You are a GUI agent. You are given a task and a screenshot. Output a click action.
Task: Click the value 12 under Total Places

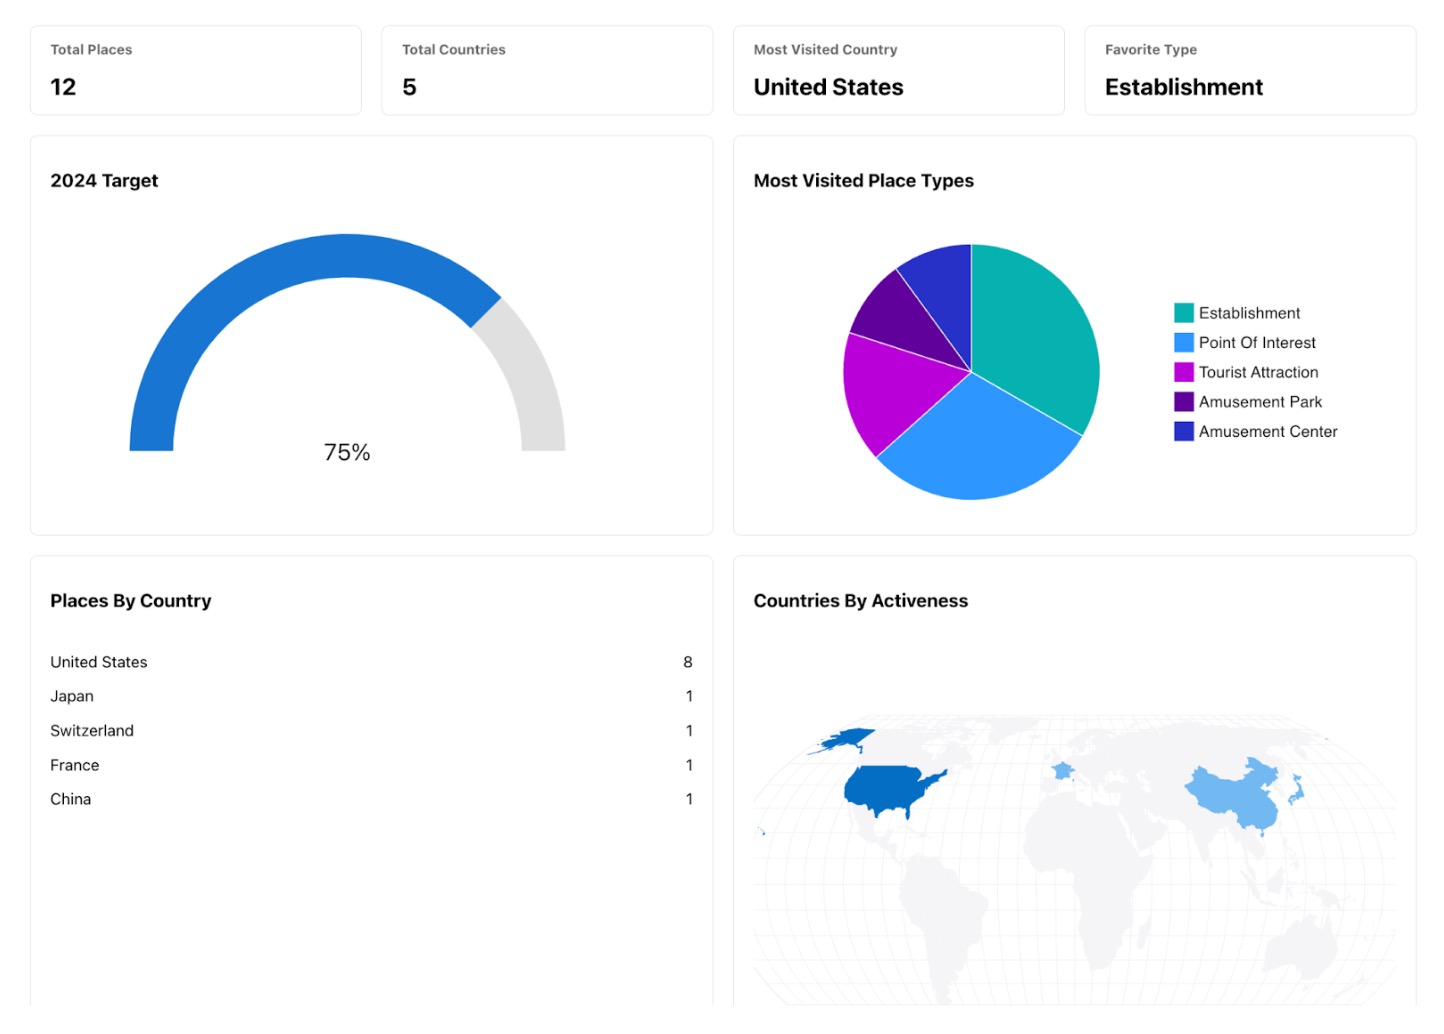[x=63, y=87]
